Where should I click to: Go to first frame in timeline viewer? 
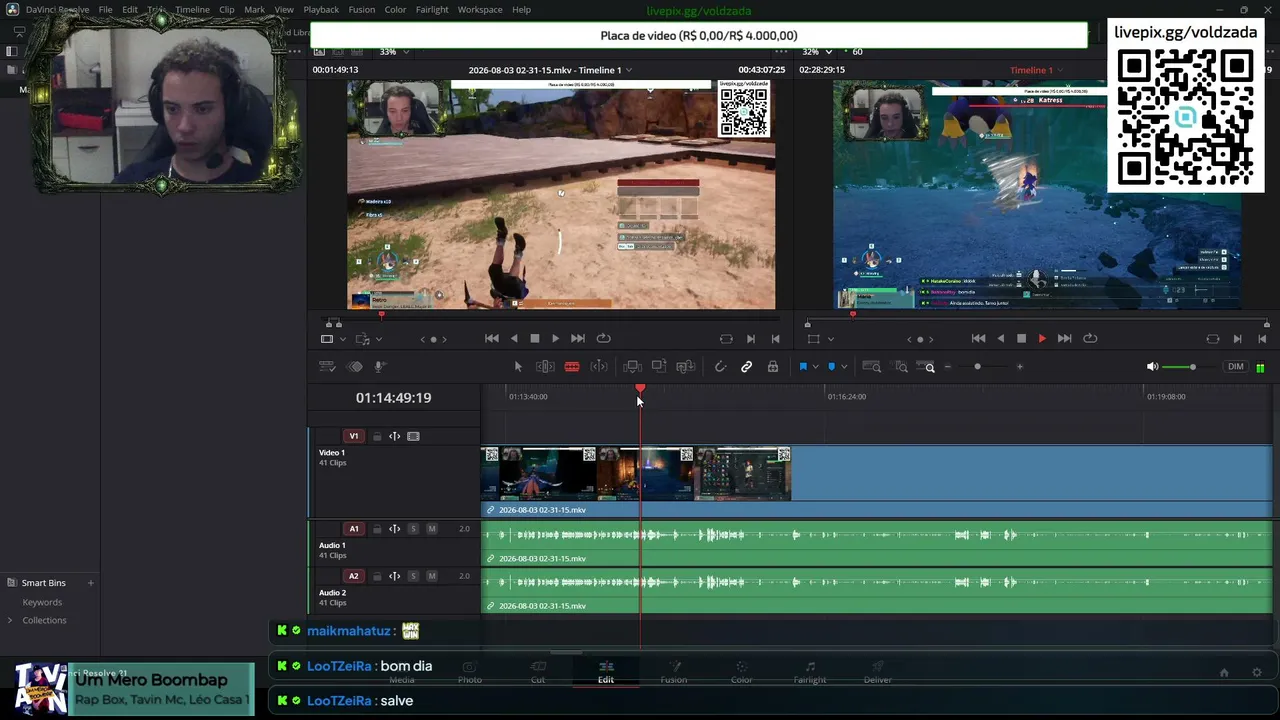coord(978,339)
